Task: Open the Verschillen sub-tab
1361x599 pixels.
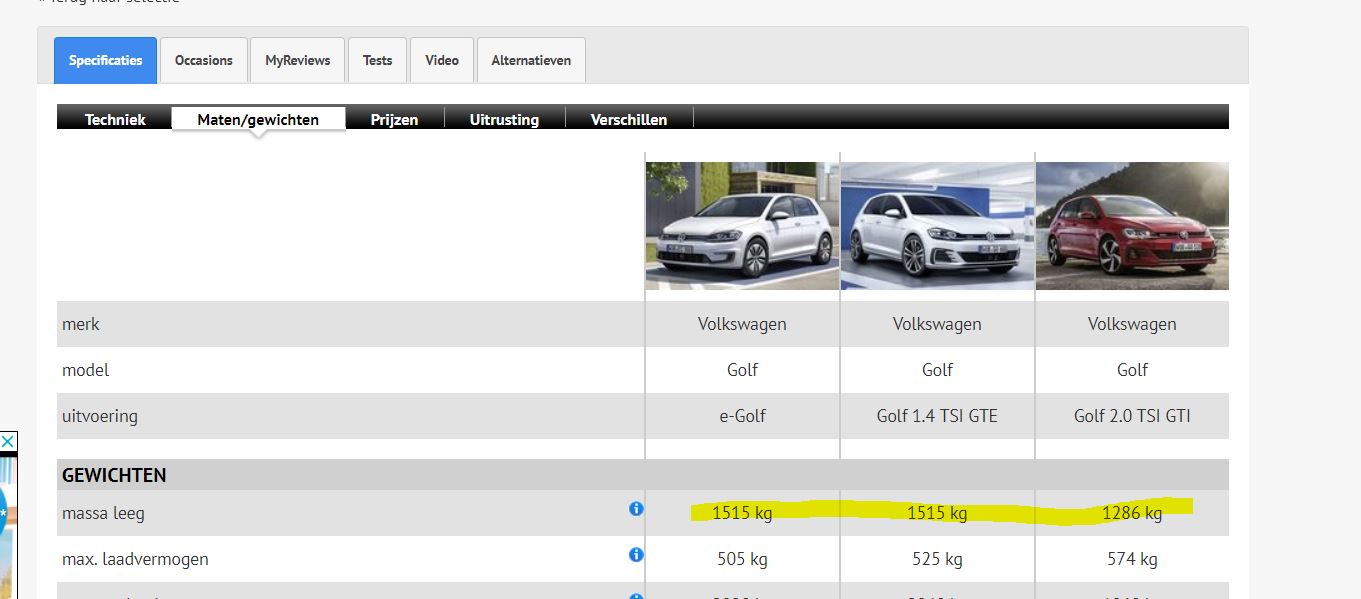Action: [x=629, y=119]
